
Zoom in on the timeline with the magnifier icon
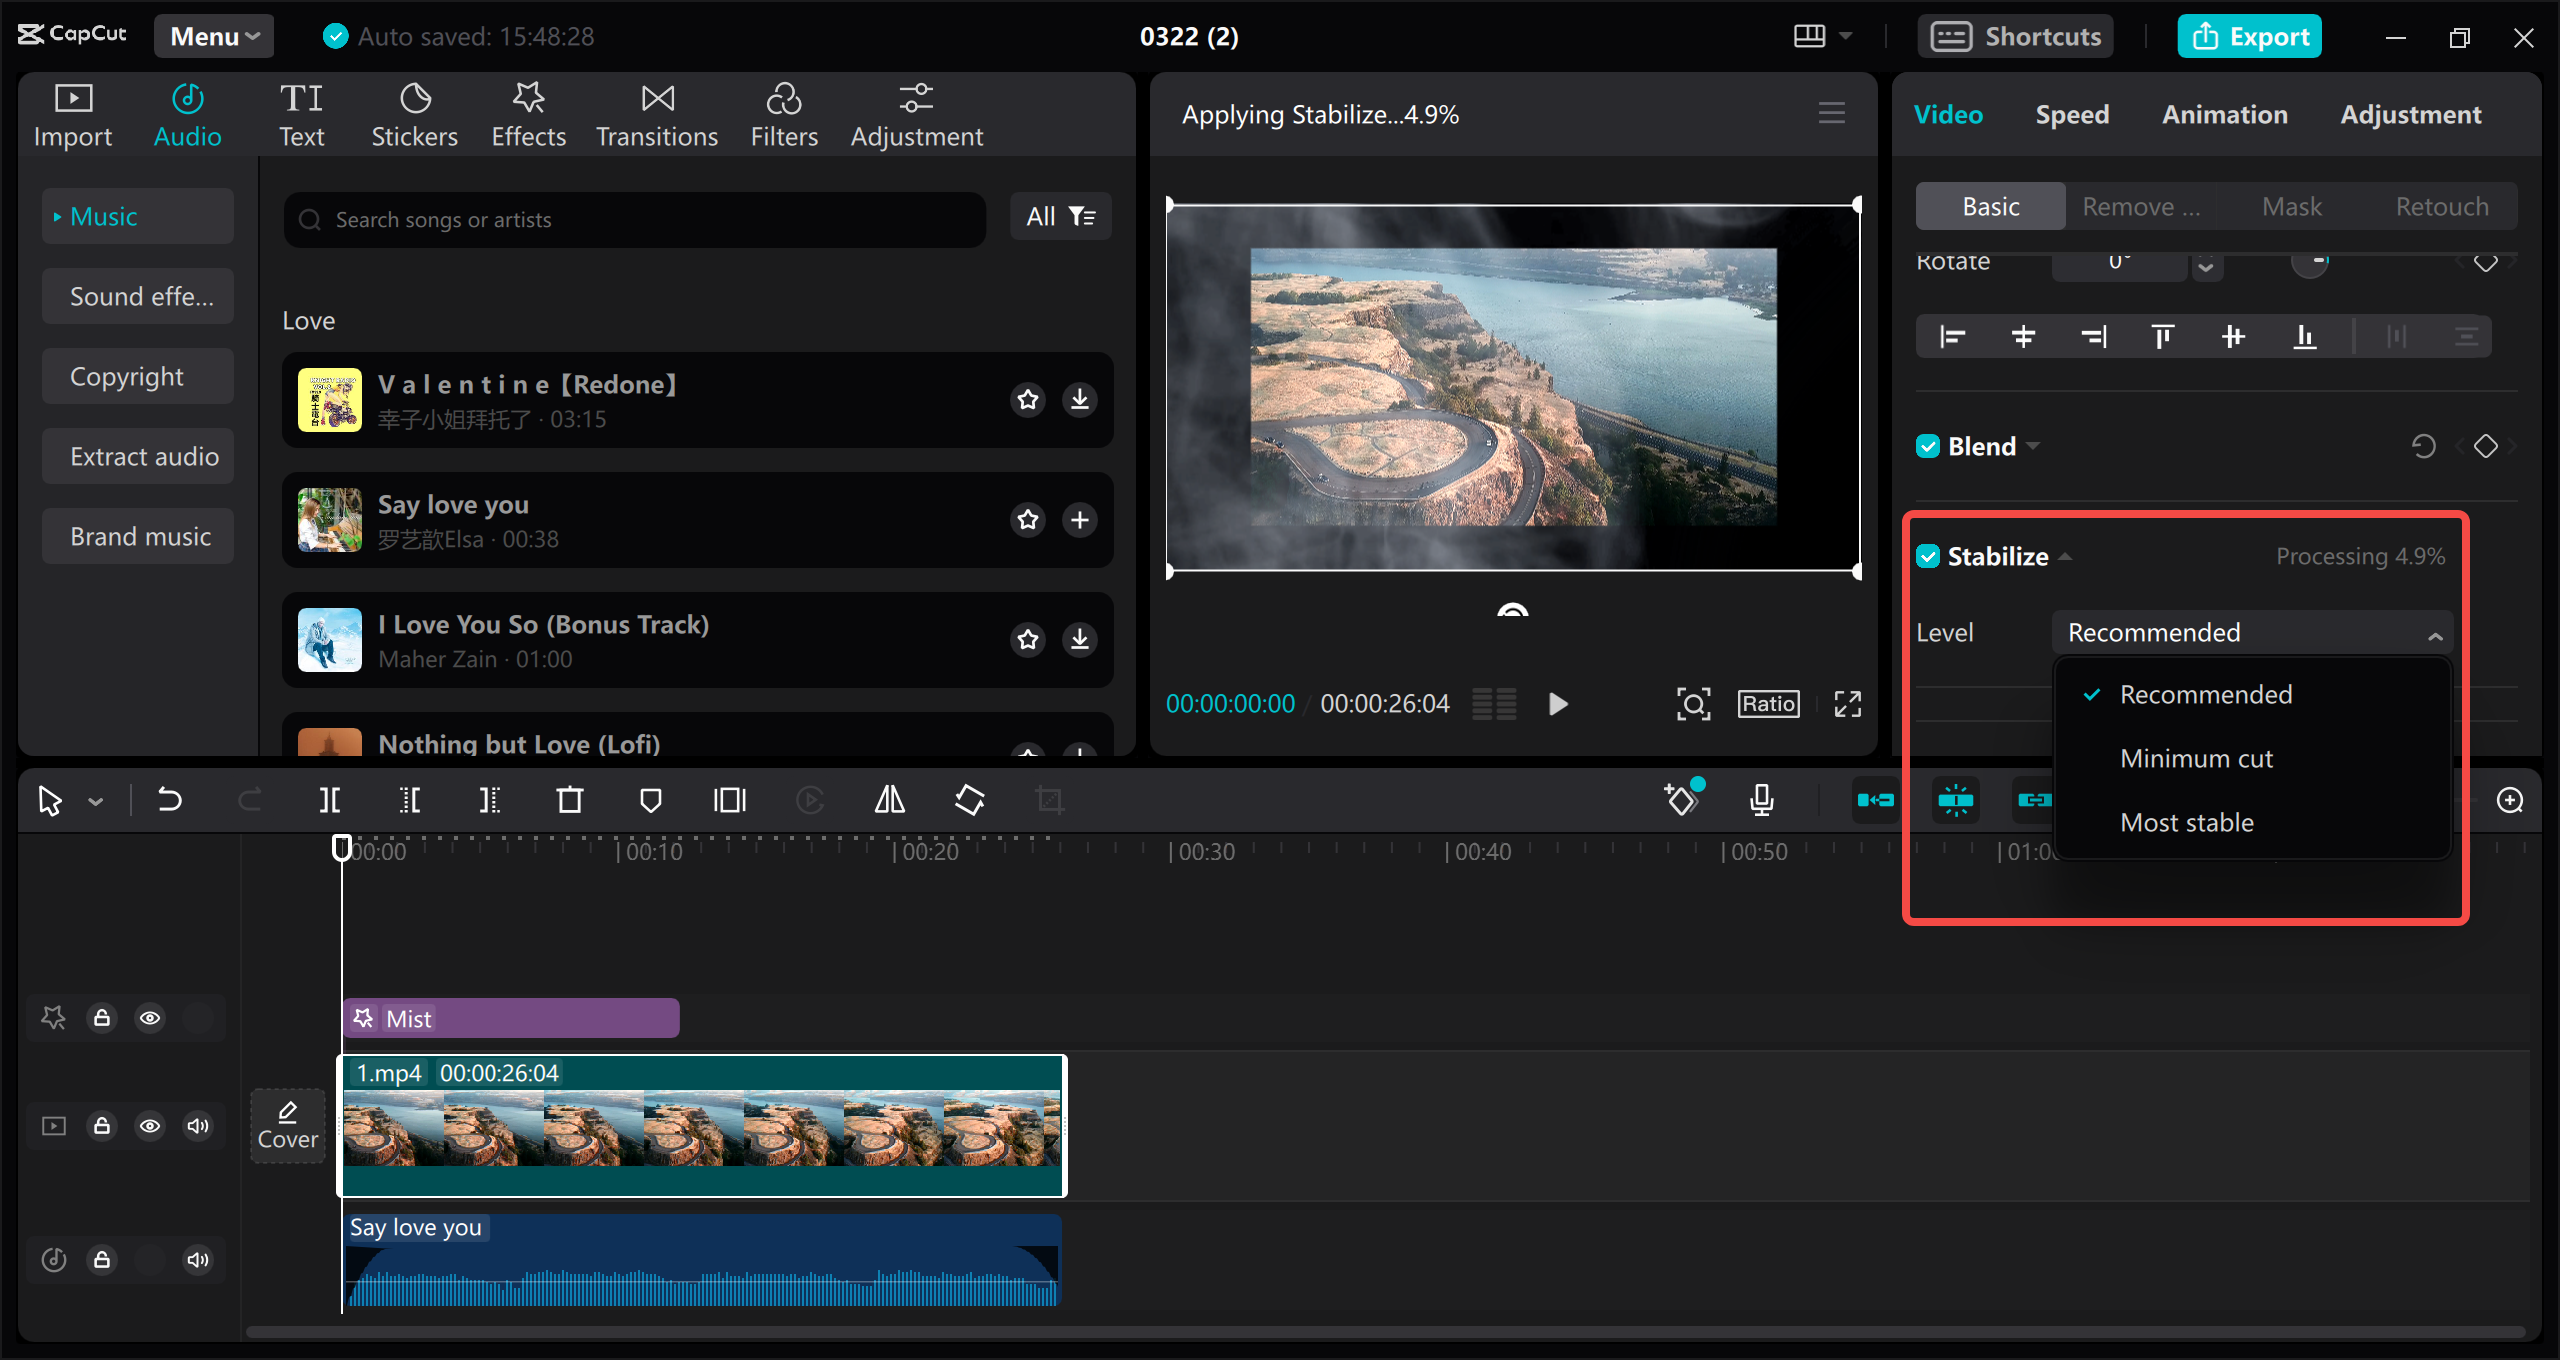pos(2509,800)
